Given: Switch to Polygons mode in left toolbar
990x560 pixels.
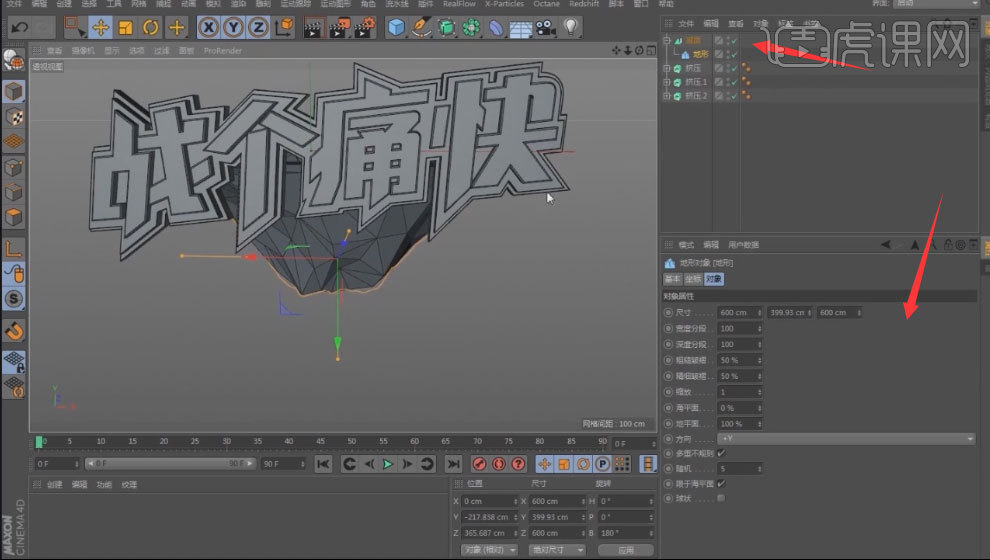Looking at the screenshot, I should point(14,217).
